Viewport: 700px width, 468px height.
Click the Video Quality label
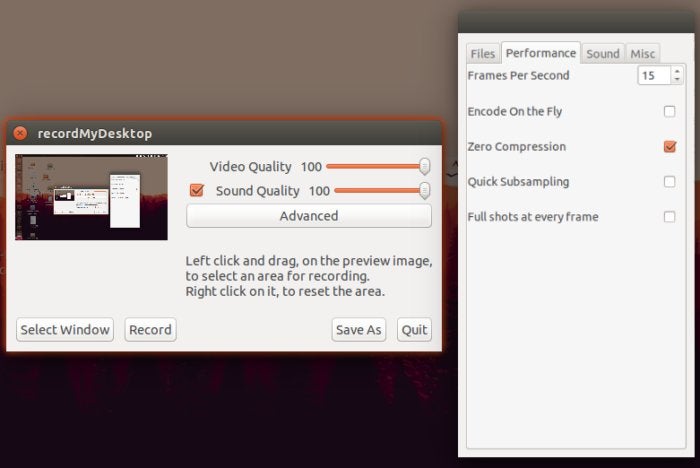250,167
